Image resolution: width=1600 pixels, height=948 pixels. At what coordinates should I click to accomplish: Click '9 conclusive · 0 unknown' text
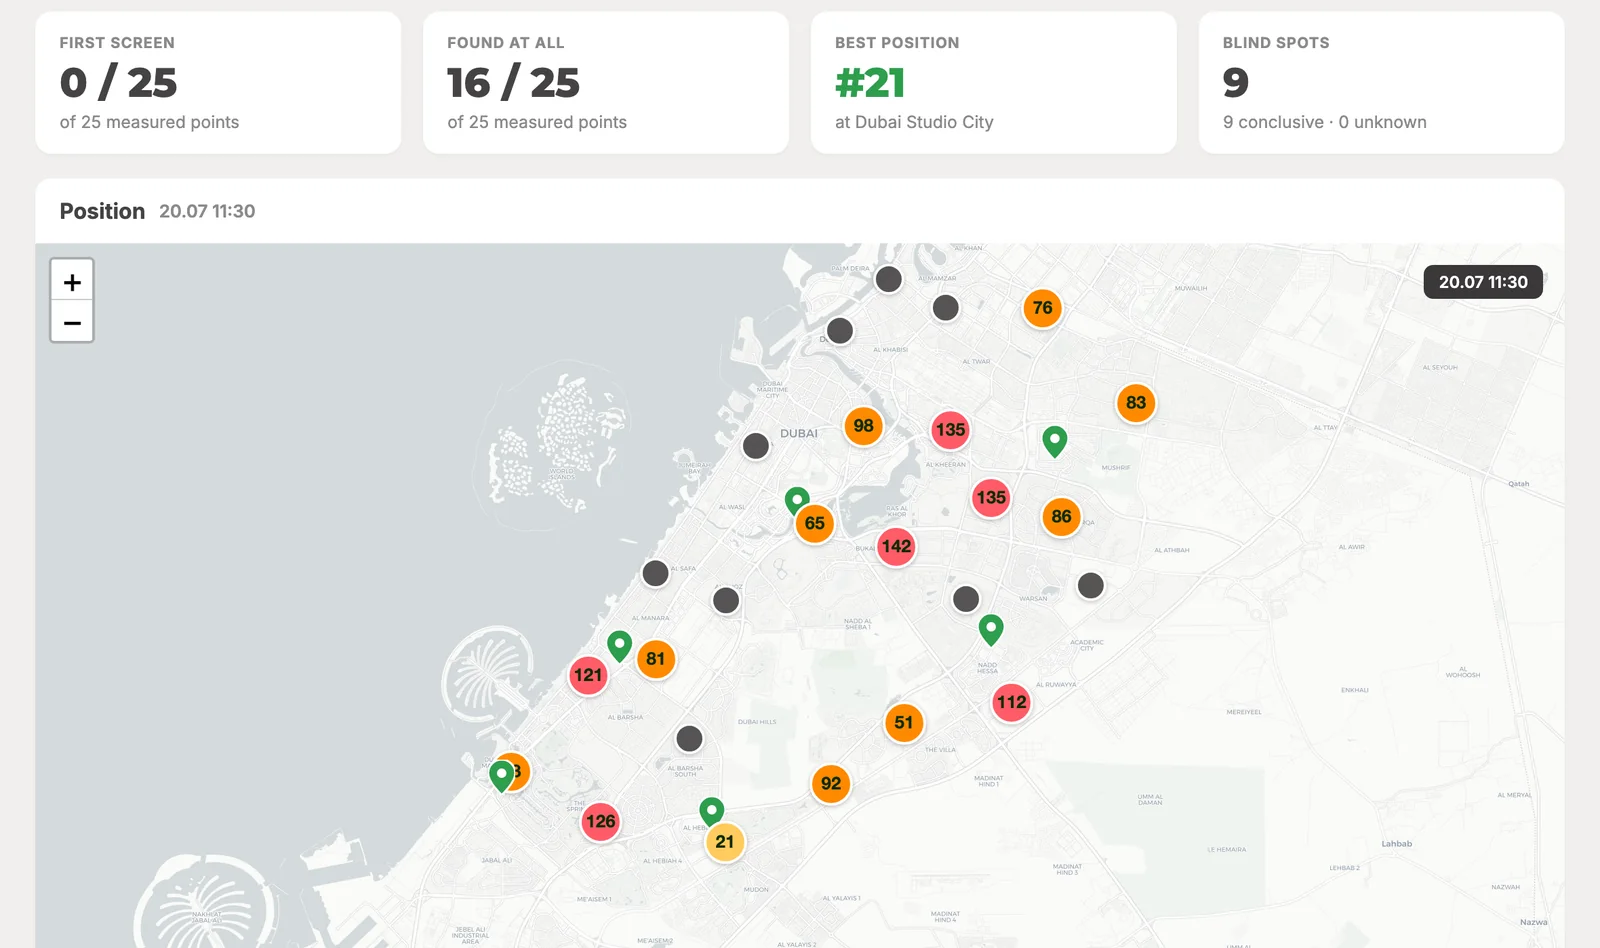coord(1325,122)
